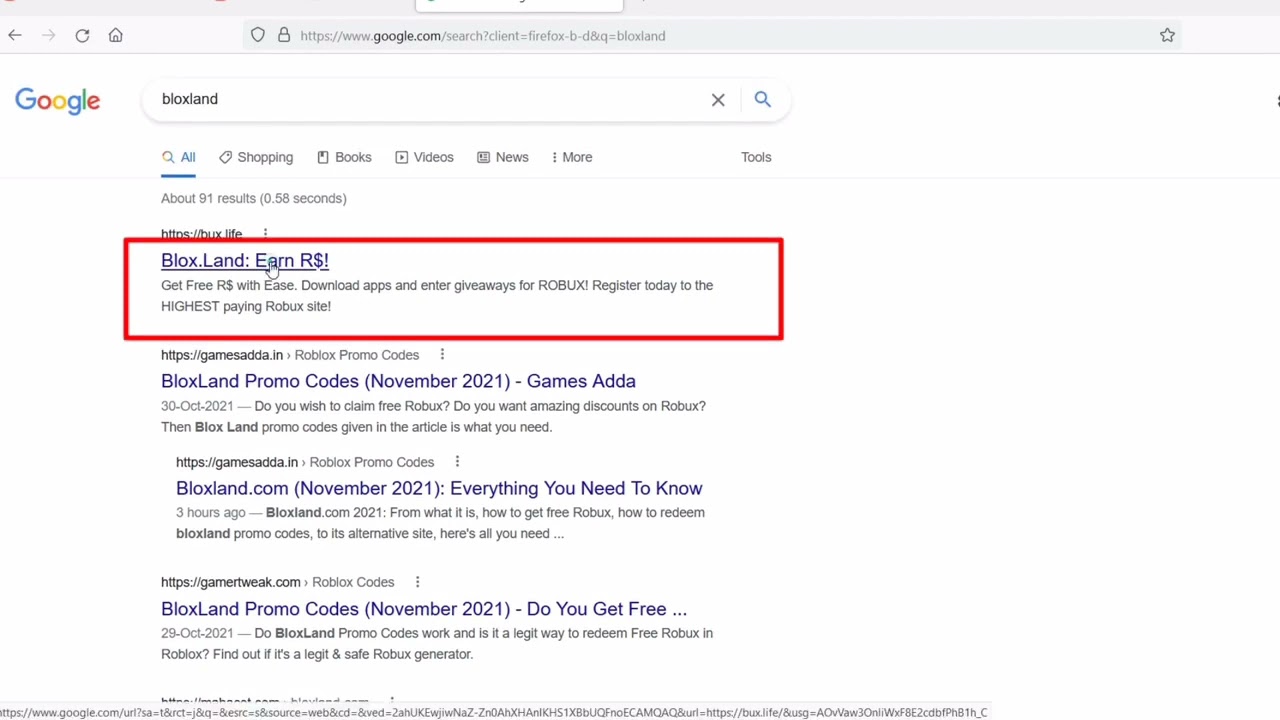This screenshot has height=720, width=1280.
Task: Open the tracking protection shield icon
Action: point(258,36)
